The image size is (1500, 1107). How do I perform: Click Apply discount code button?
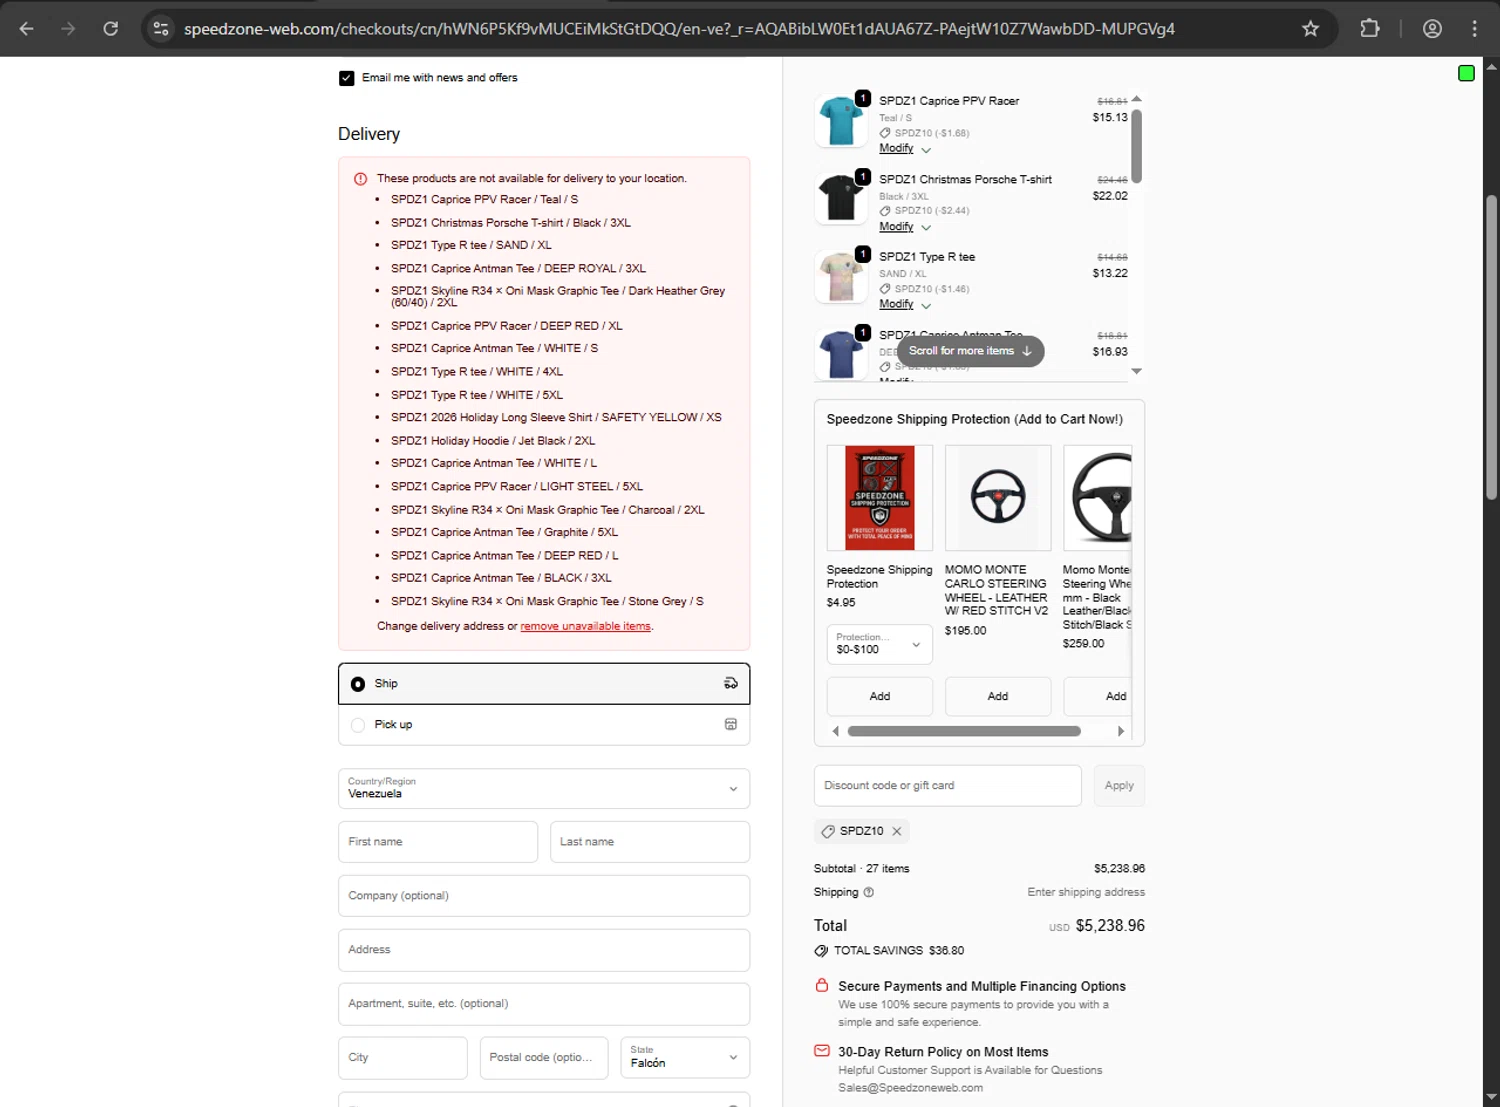[x=1119, y=786]
